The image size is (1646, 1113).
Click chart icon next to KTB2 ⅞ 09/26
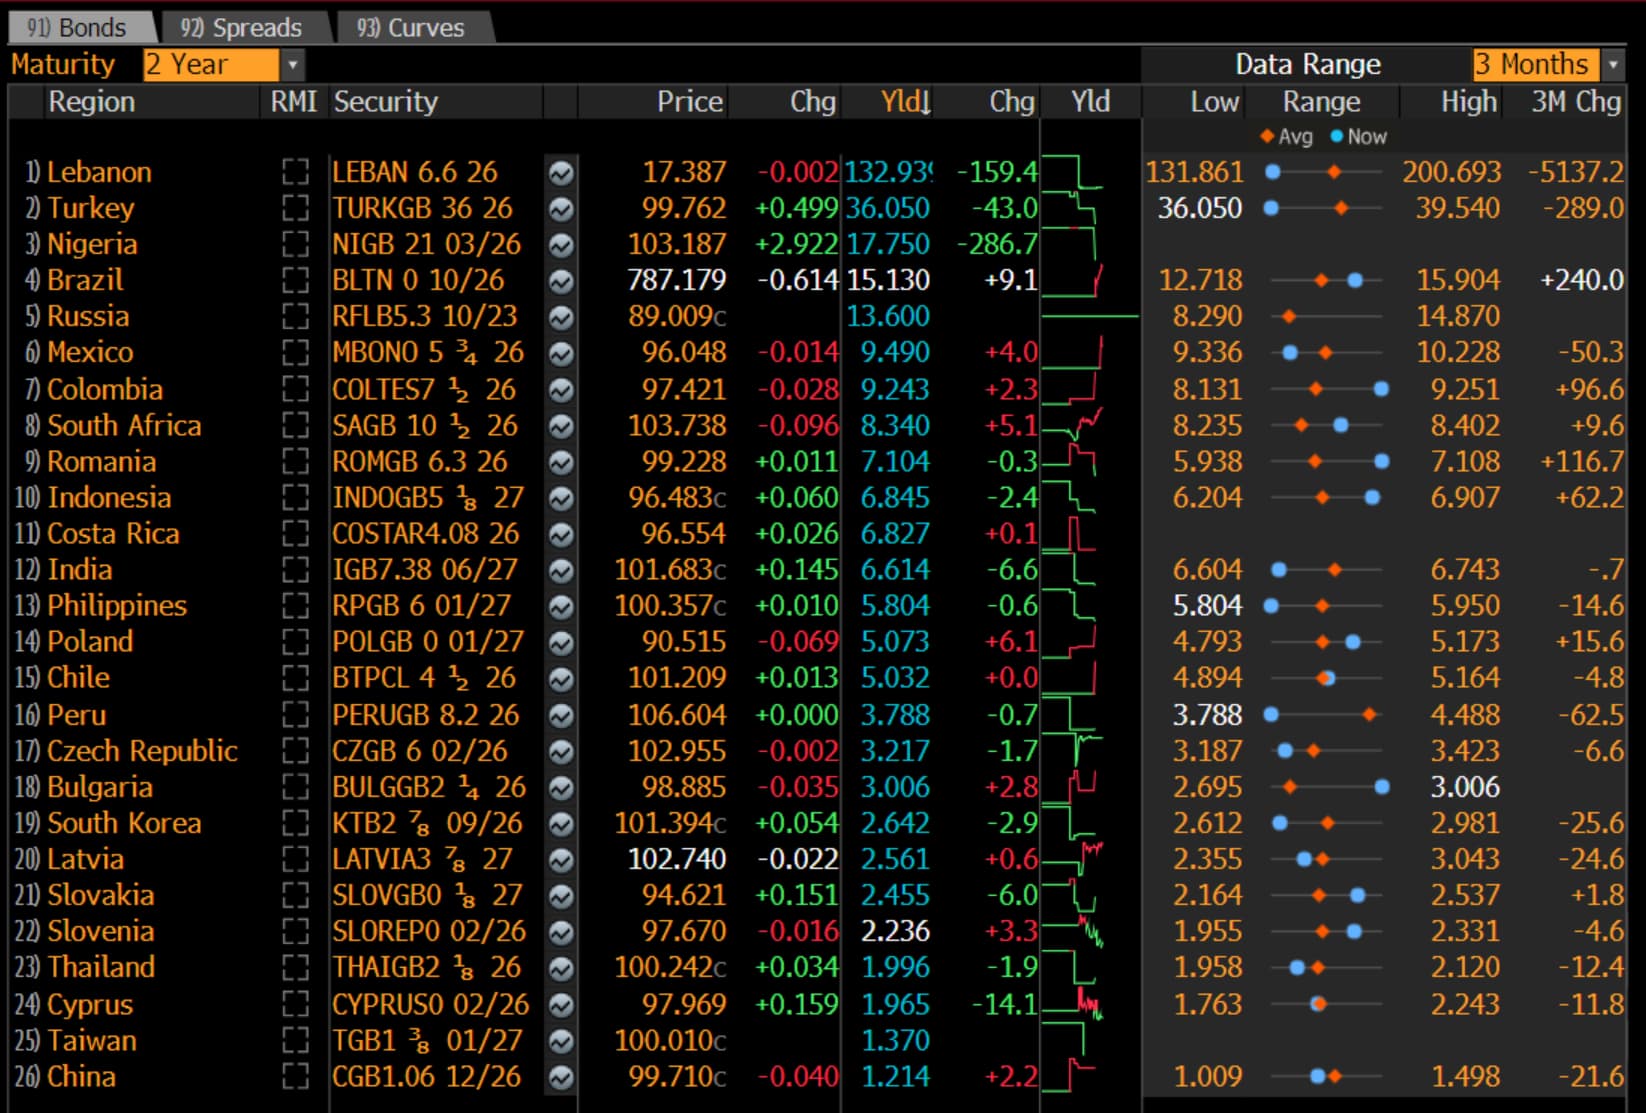[x=561, y=823]
